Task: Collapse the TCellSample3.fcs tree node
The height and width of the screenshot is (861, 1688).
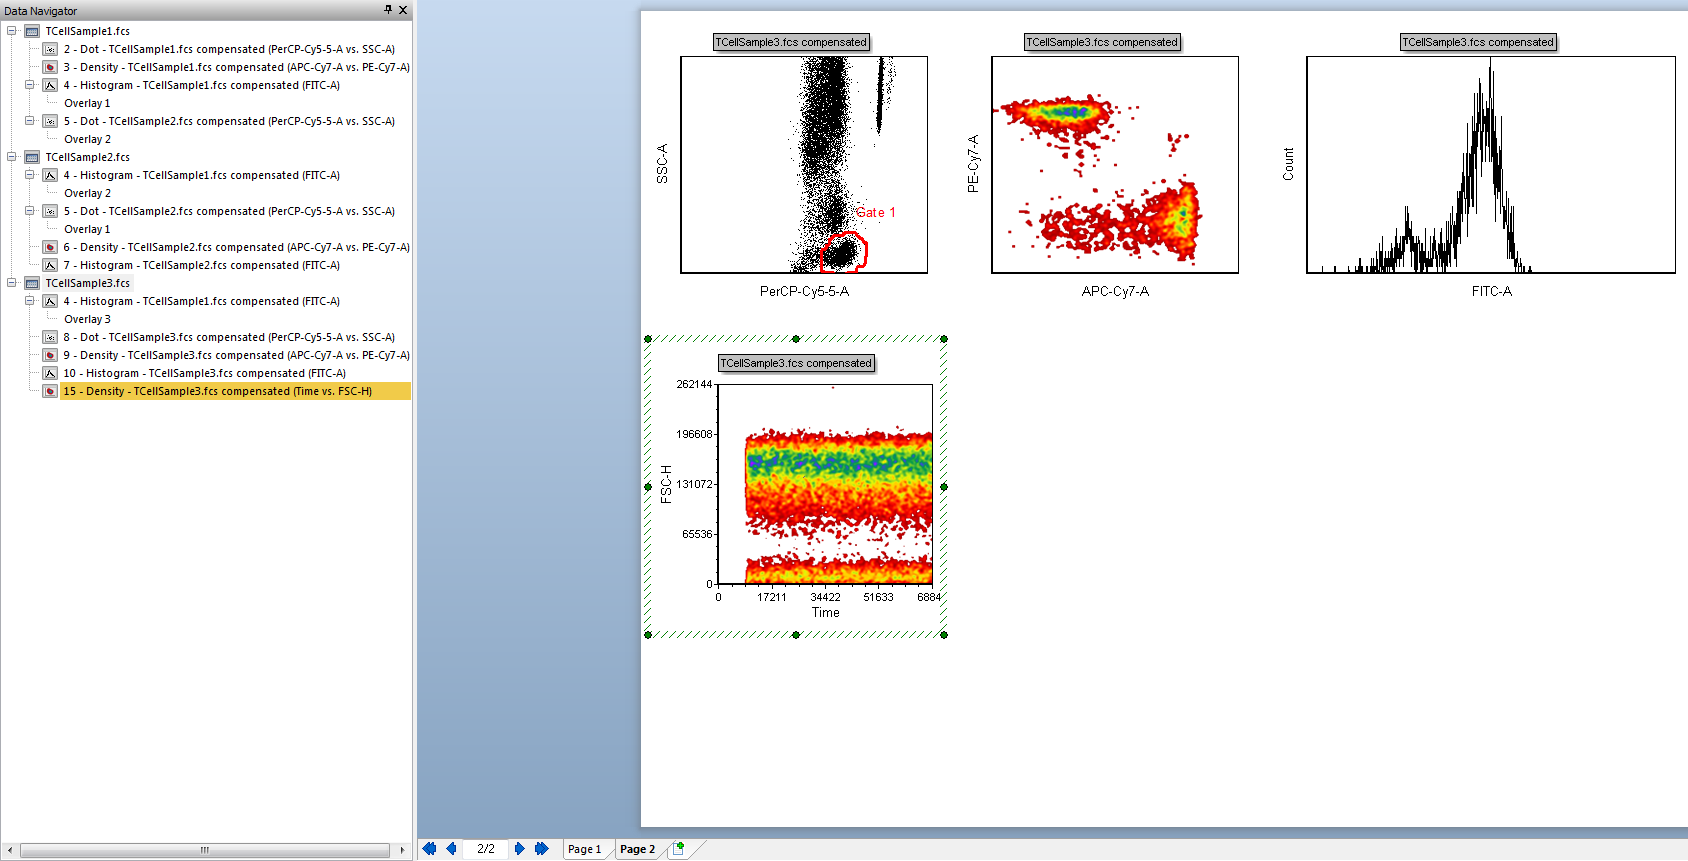Action: pos(12,283)
